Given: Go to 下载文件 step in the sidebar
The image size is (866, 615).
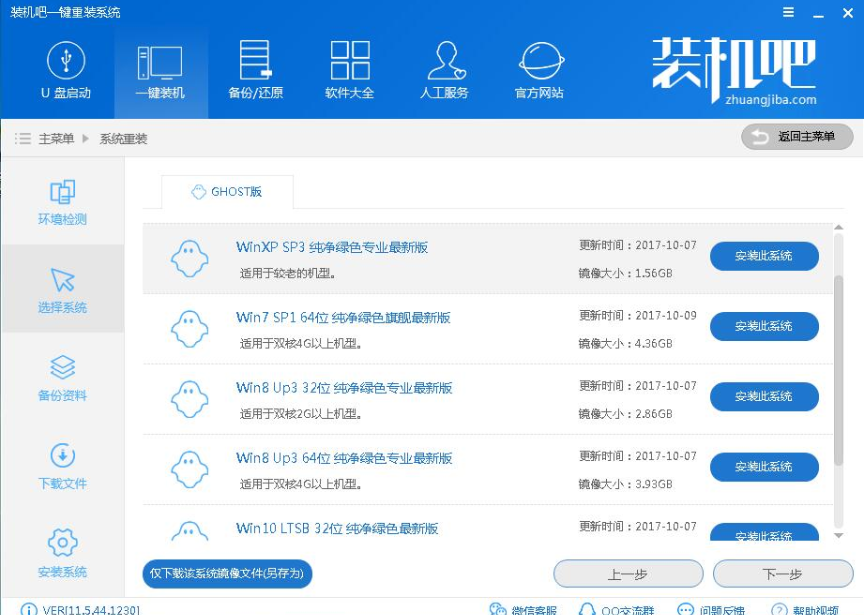Looking at the screenshot, I should 62,466.
